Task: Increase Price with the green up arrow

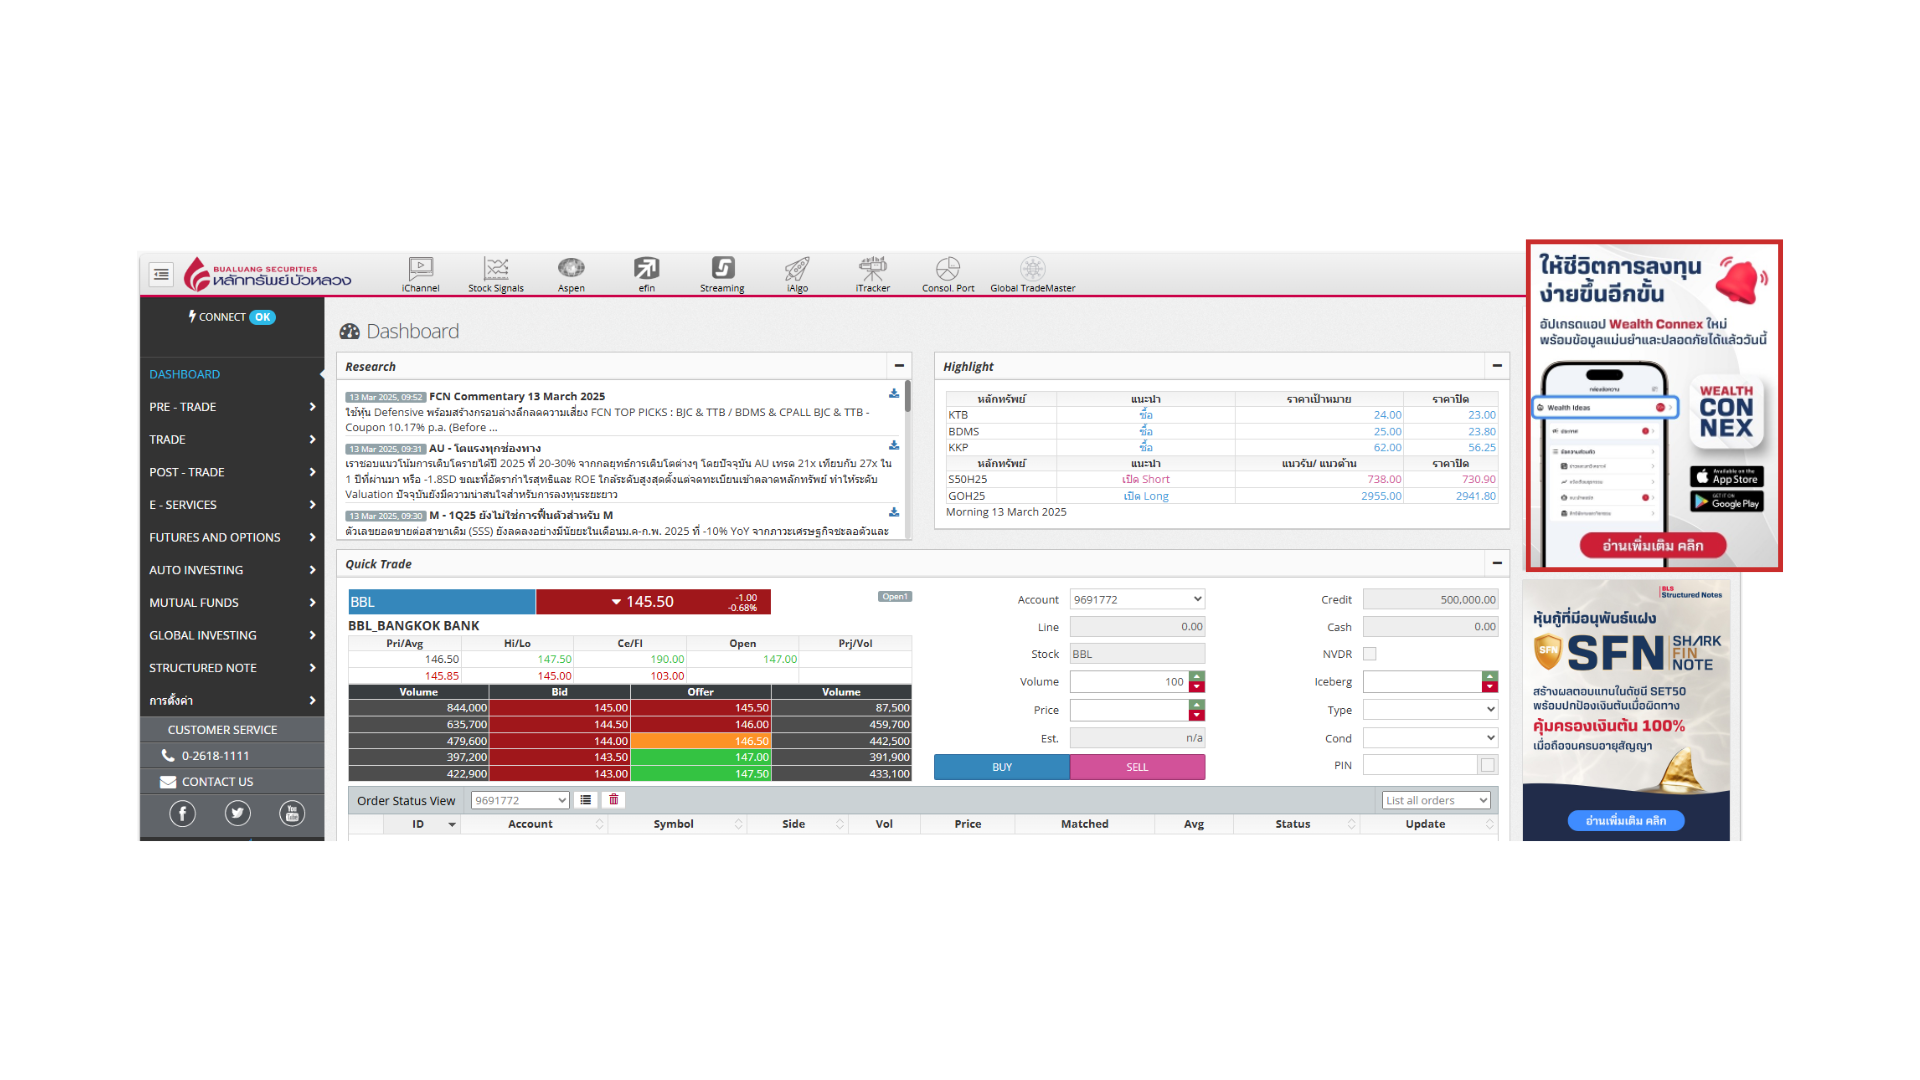Action: click(1197, 705)
